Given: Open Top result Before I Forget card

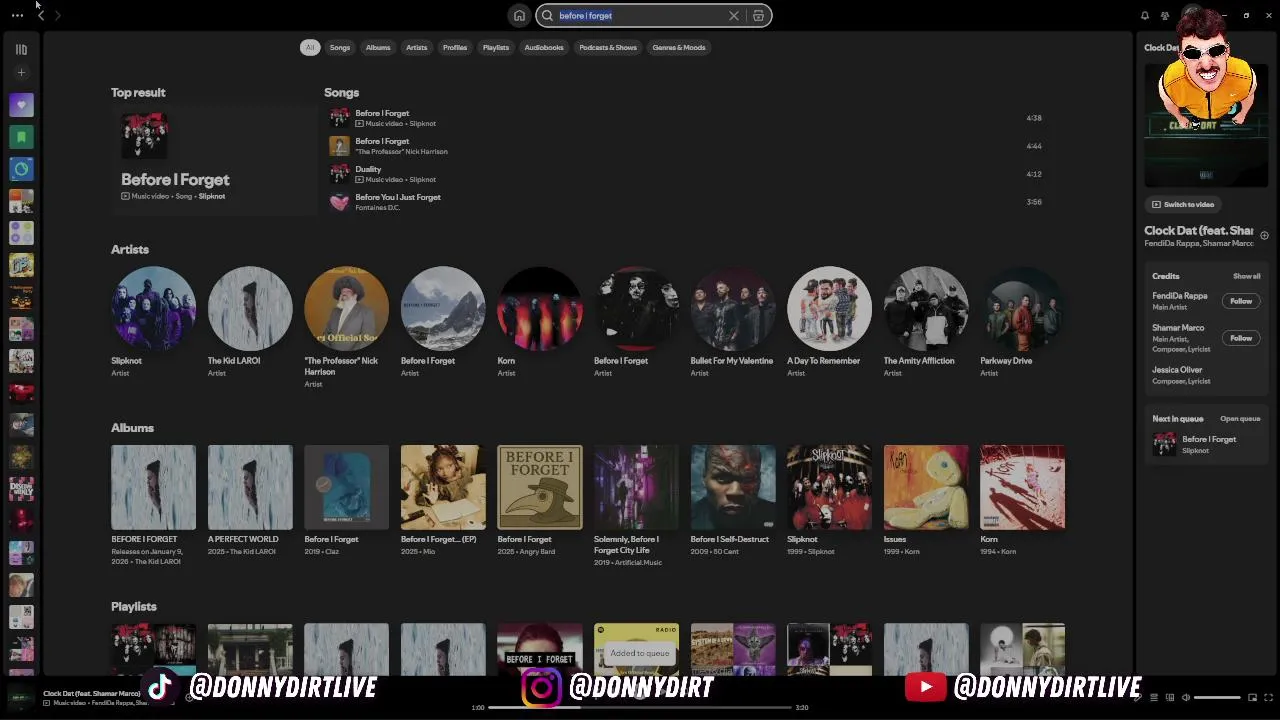Looking at the screenshot, I should [214, 160].
